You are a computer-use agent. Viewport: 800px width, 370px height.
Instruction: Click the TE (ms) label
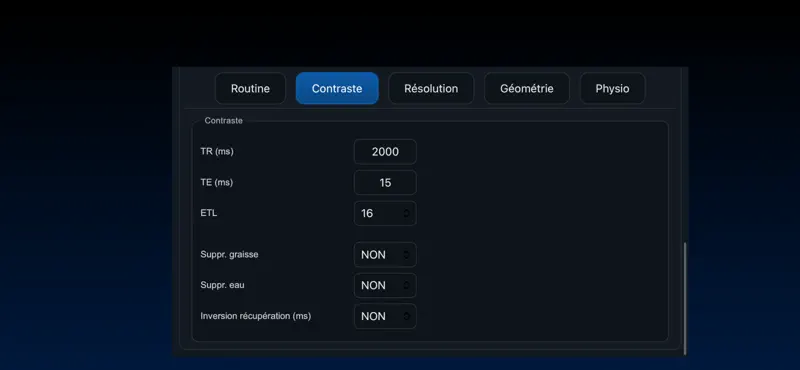pyautogui.click(x=216, y=182)
